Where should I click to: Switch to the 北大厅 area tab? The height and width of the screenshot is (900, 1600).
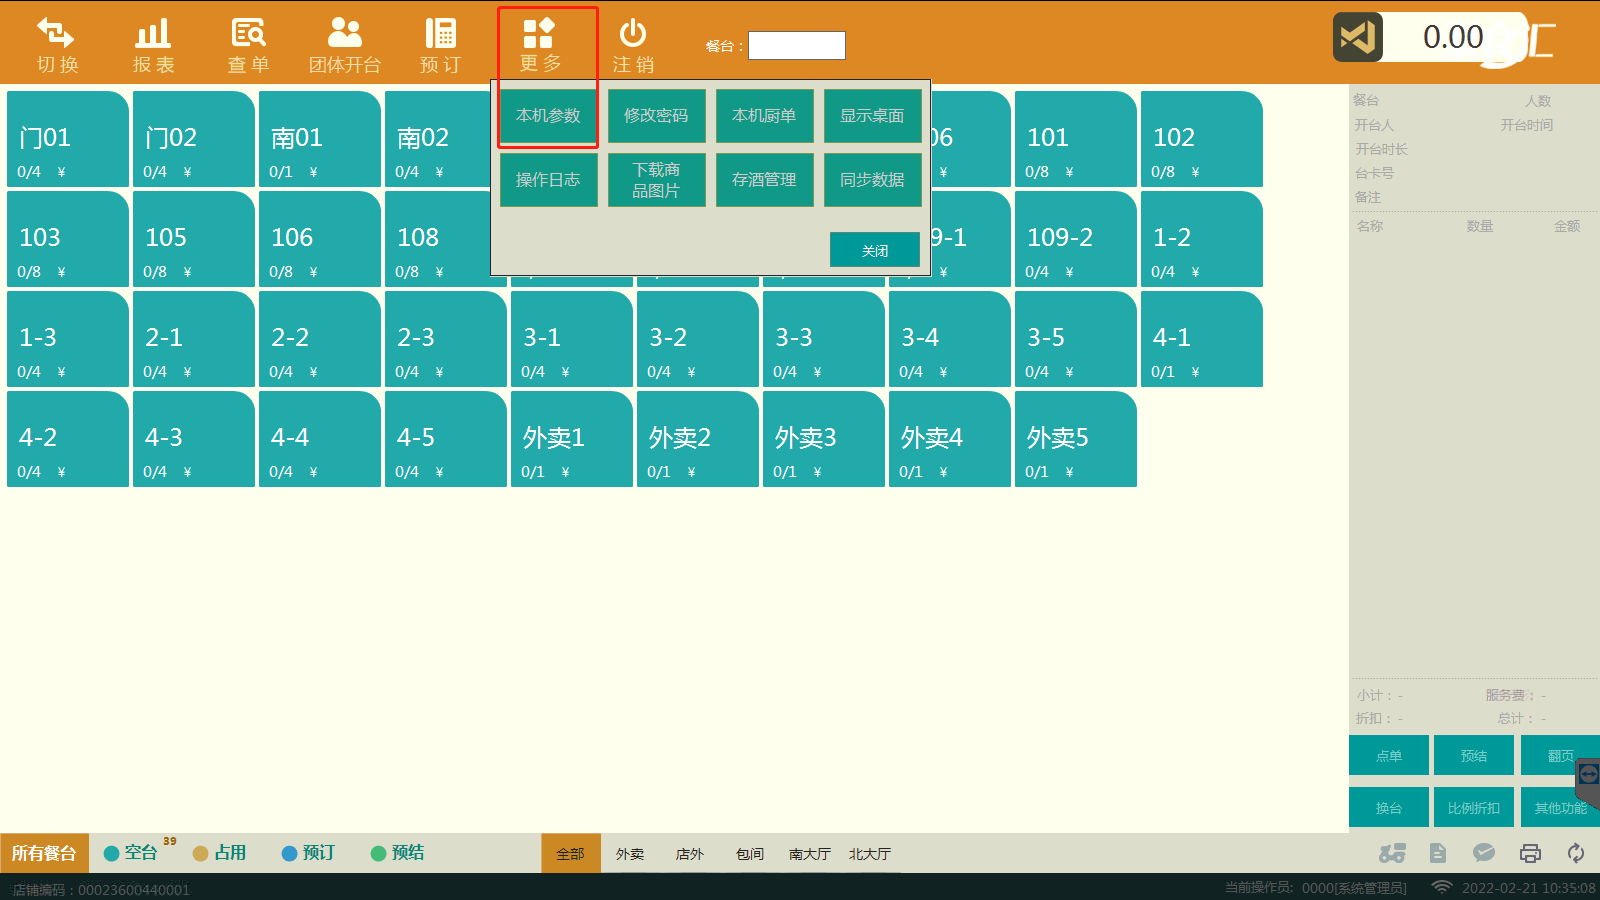click(x=870, y=854)
